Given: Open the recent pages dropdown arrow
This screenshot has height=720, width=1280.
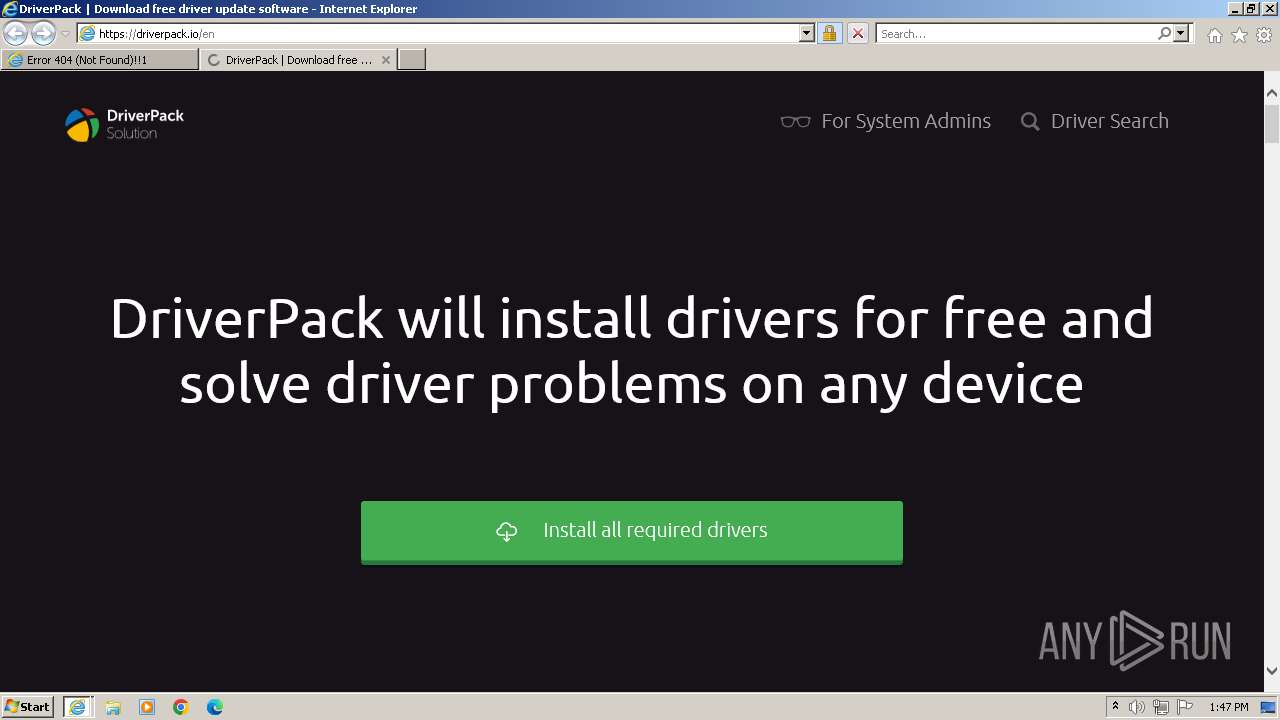Looking at the screenshot, I should 65,34.
